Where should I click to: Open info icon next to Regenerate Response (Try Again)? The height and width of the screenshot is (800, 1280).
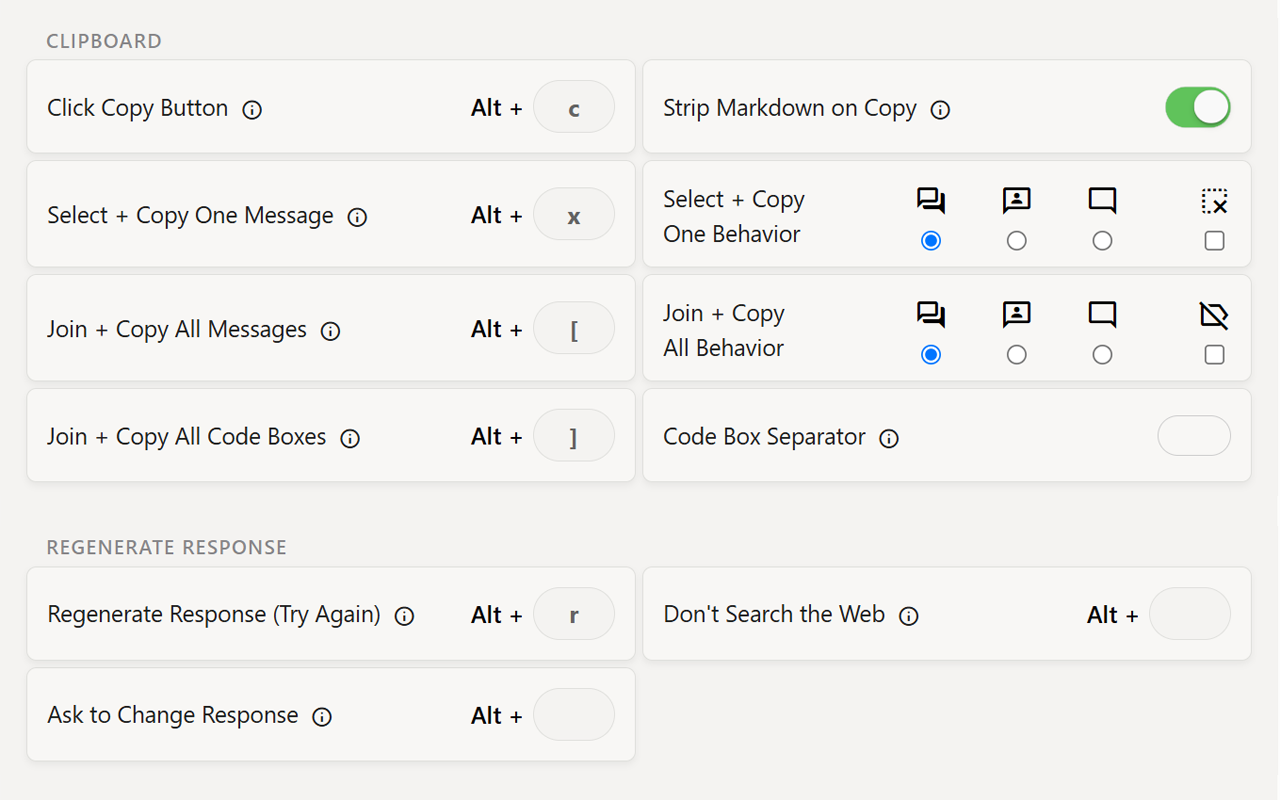click(404, 616)
